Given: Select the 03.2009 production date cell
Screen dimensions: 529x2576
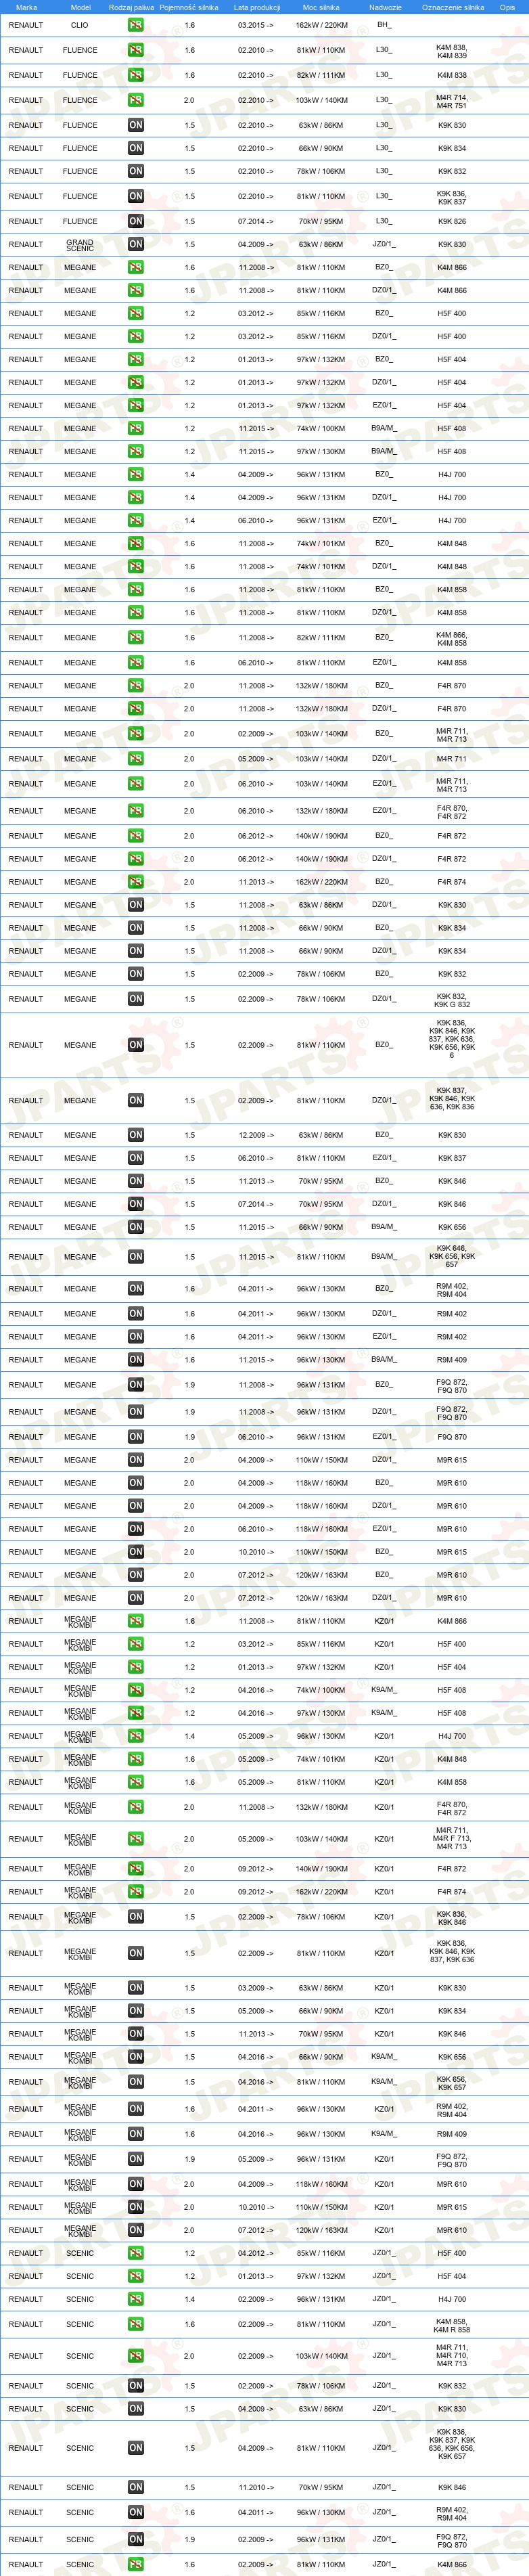Looking at the screenshot, I should [x=255, y=1988].
